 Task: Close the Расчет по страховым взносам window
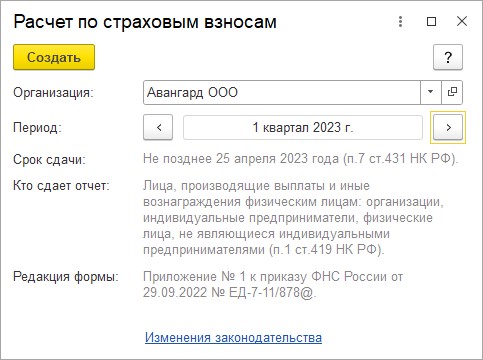(462, 22)
